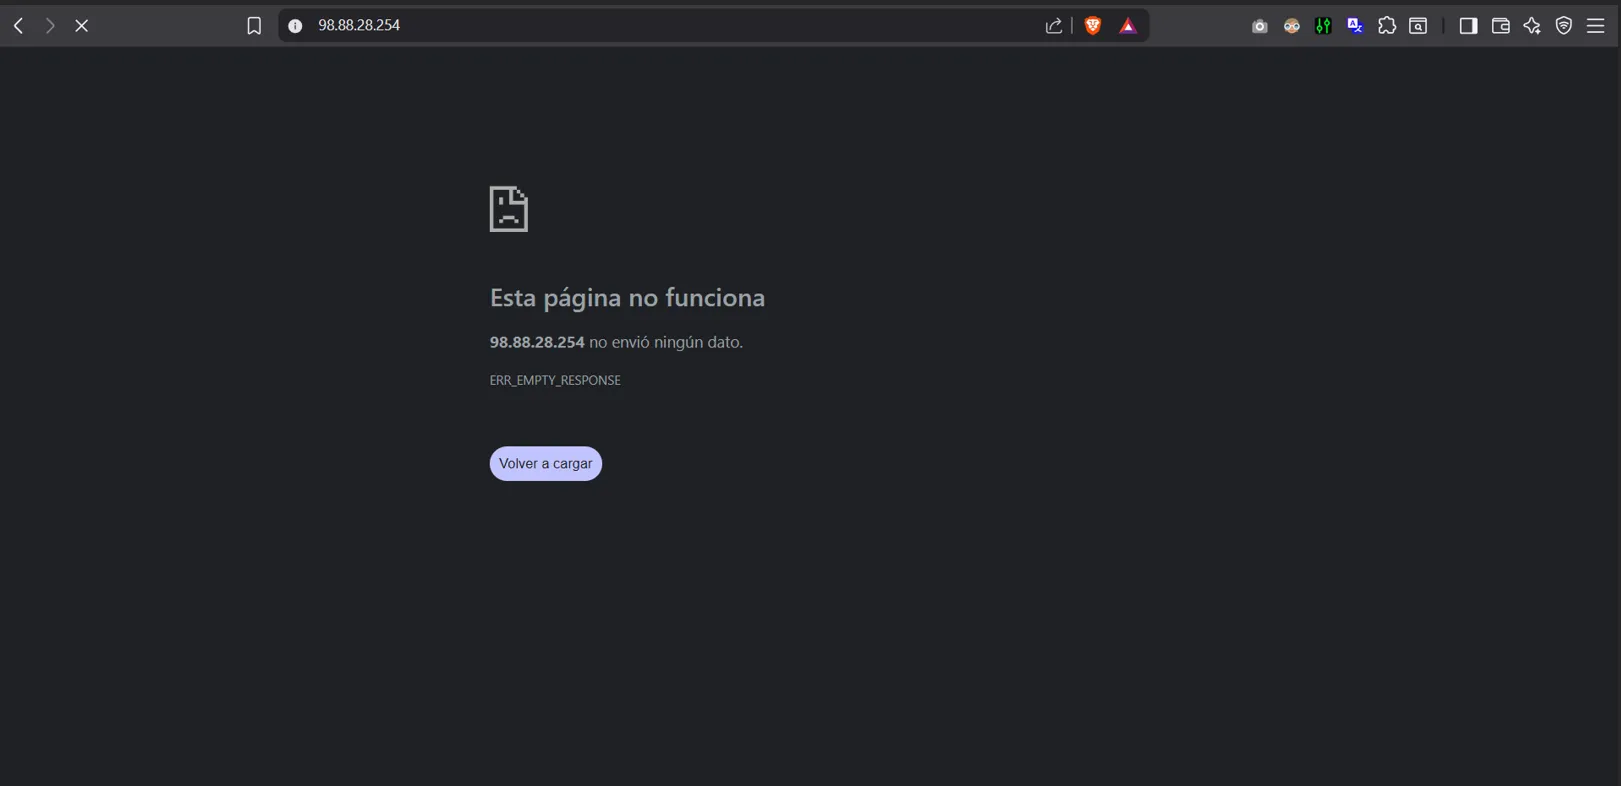
Task: Click the tab search window icon
Action: click(1418, 26)
